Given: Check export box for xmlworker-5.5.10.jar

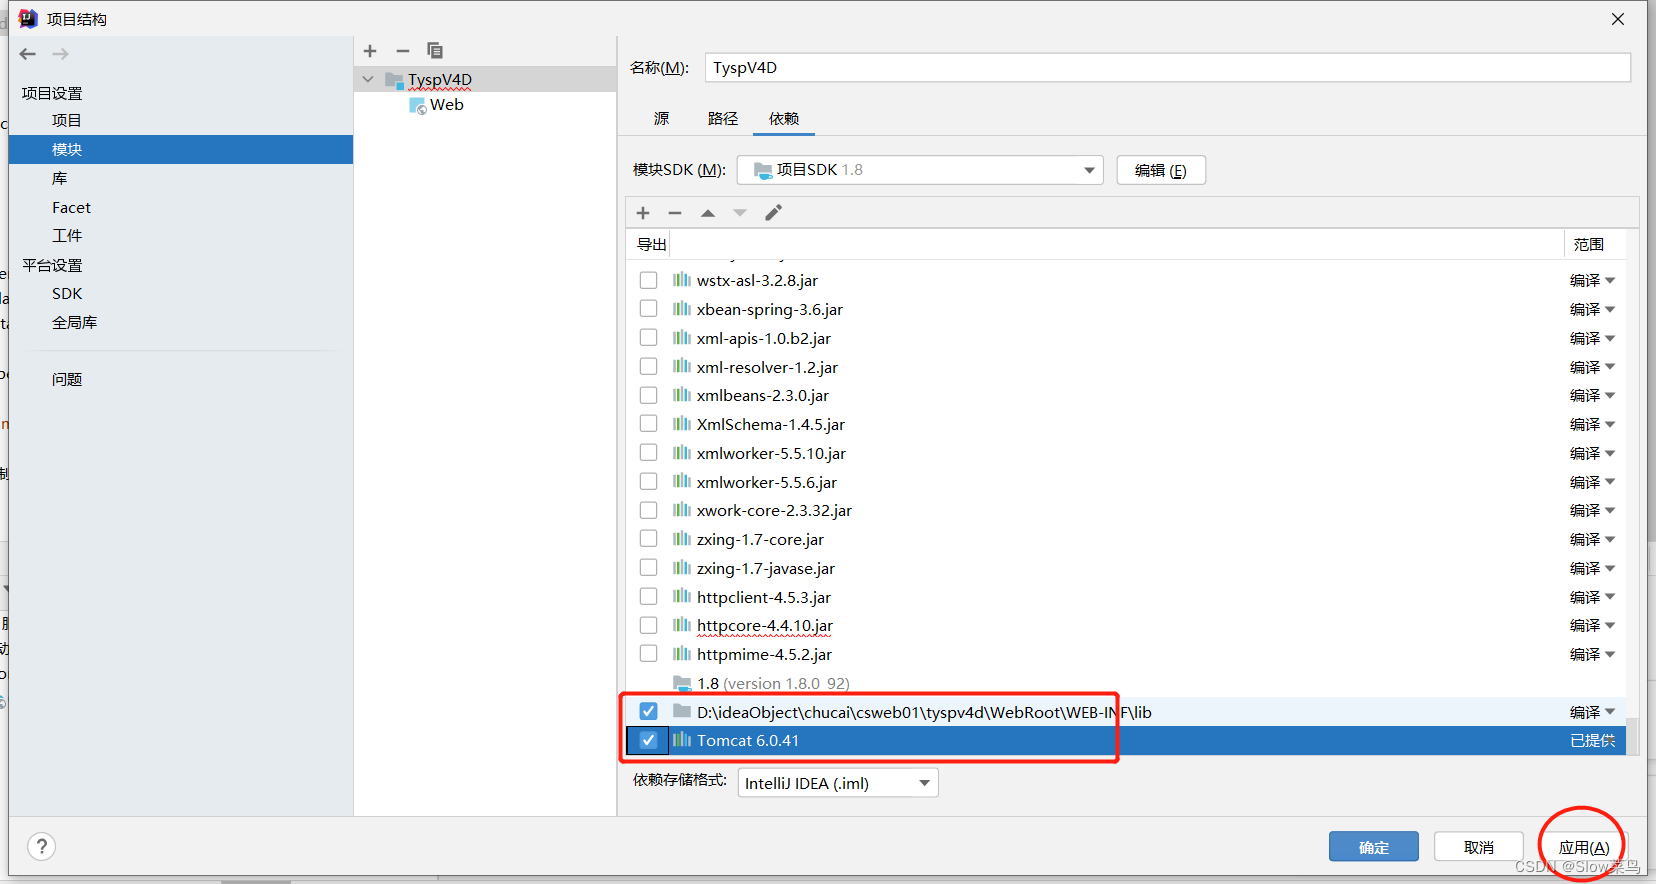Looking at the screenshot, I should 649,453.
